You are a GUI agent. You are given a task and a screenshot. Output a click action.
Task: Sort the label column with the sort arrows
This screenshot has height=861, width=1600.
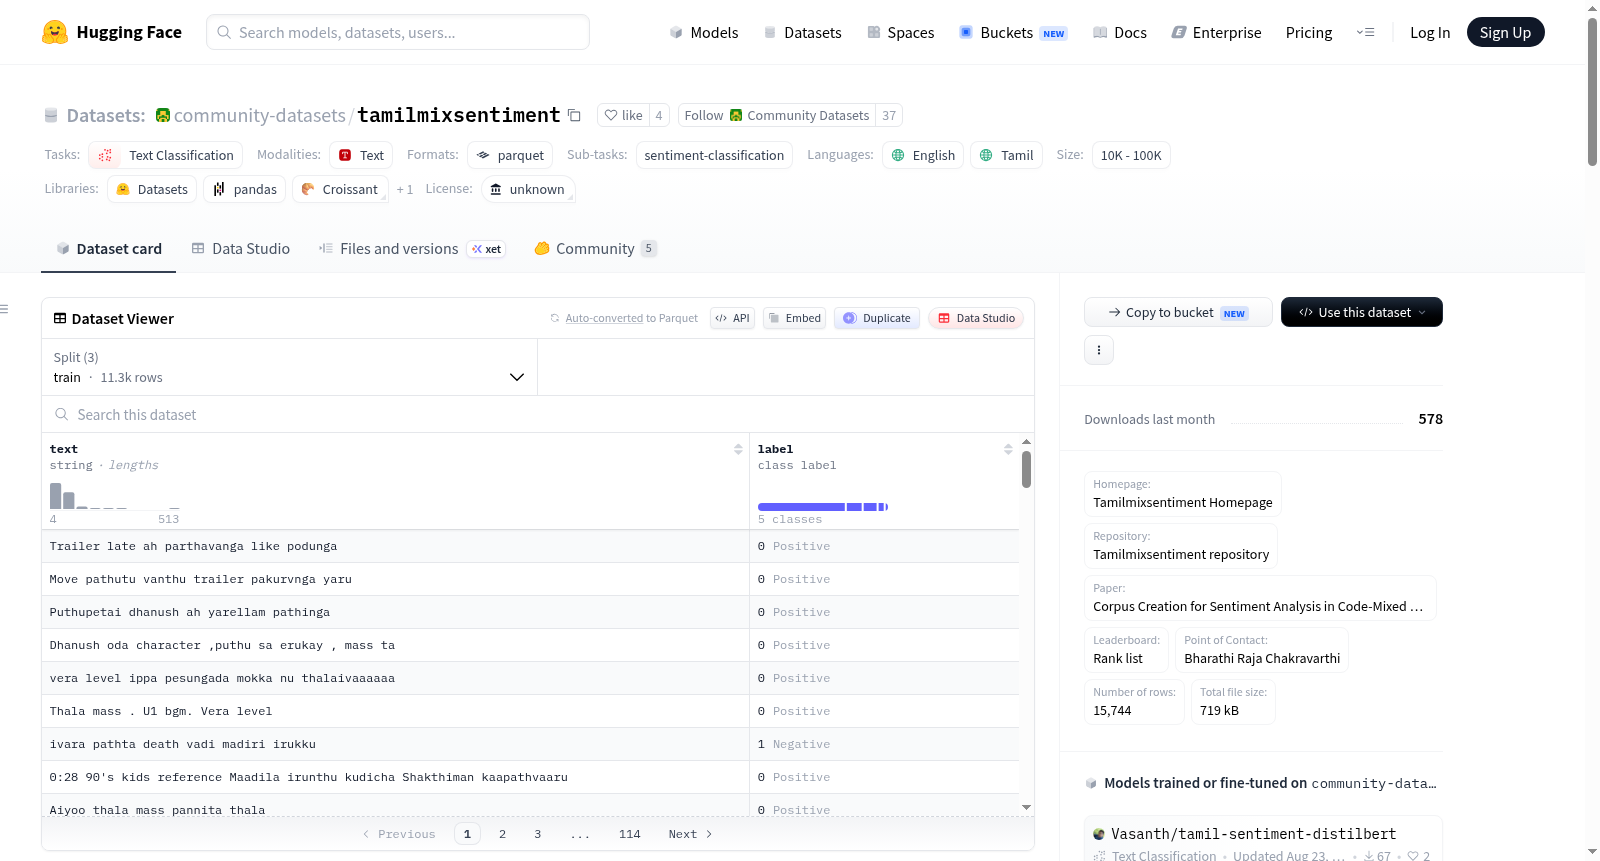(1008, 450)
